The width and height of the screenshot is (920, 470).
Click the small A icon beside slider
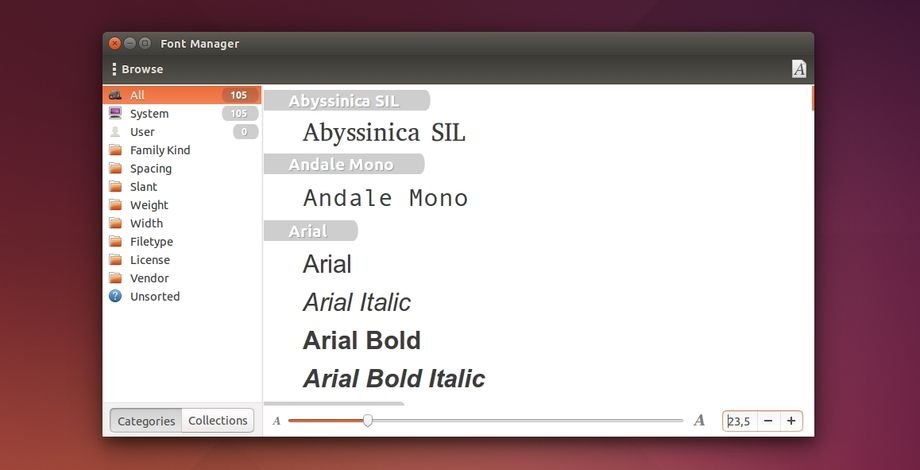pyautogui.click(x=277, y=421)
